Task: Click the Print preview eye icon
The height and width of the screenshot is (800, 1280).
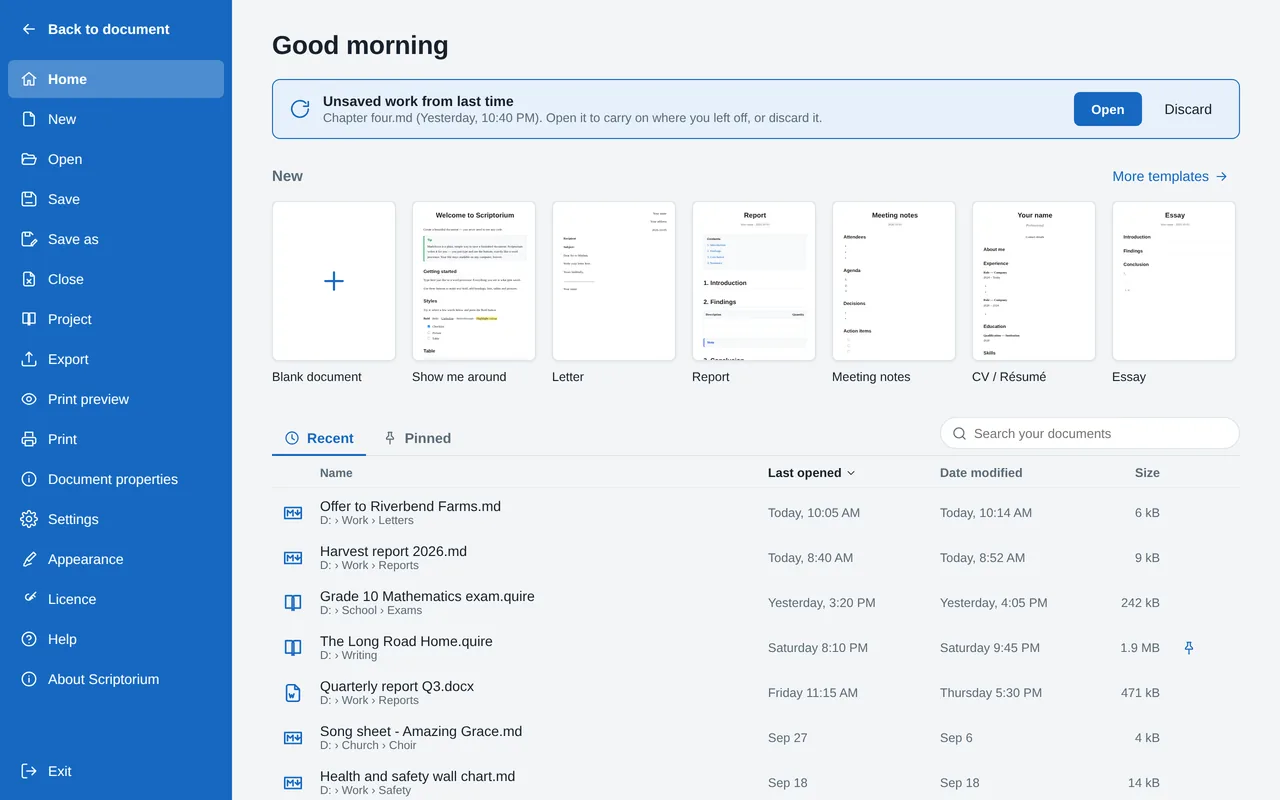Action: click(x=29, y=399)
